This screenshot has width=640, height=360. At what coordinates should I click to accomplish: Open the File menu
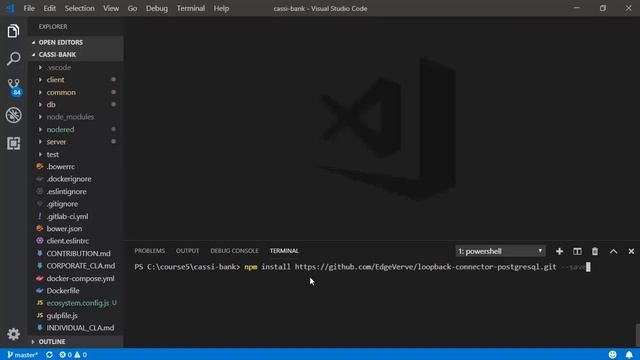[x=29, y=8]
